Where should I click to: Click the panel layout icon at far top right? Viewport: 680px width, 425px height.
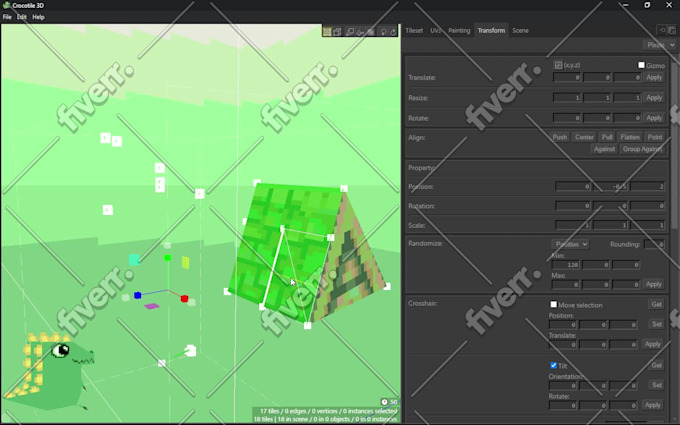672,30
